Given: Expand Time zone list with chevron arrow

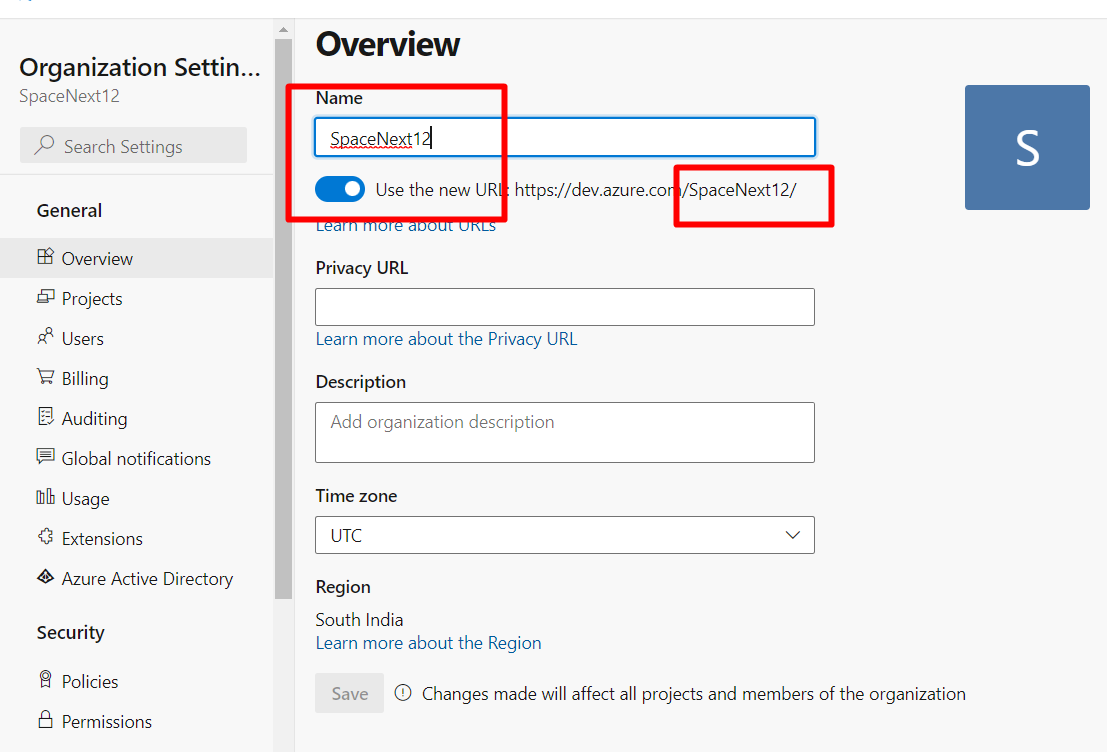Looking at the screenshot, I should tap(793, 535).
